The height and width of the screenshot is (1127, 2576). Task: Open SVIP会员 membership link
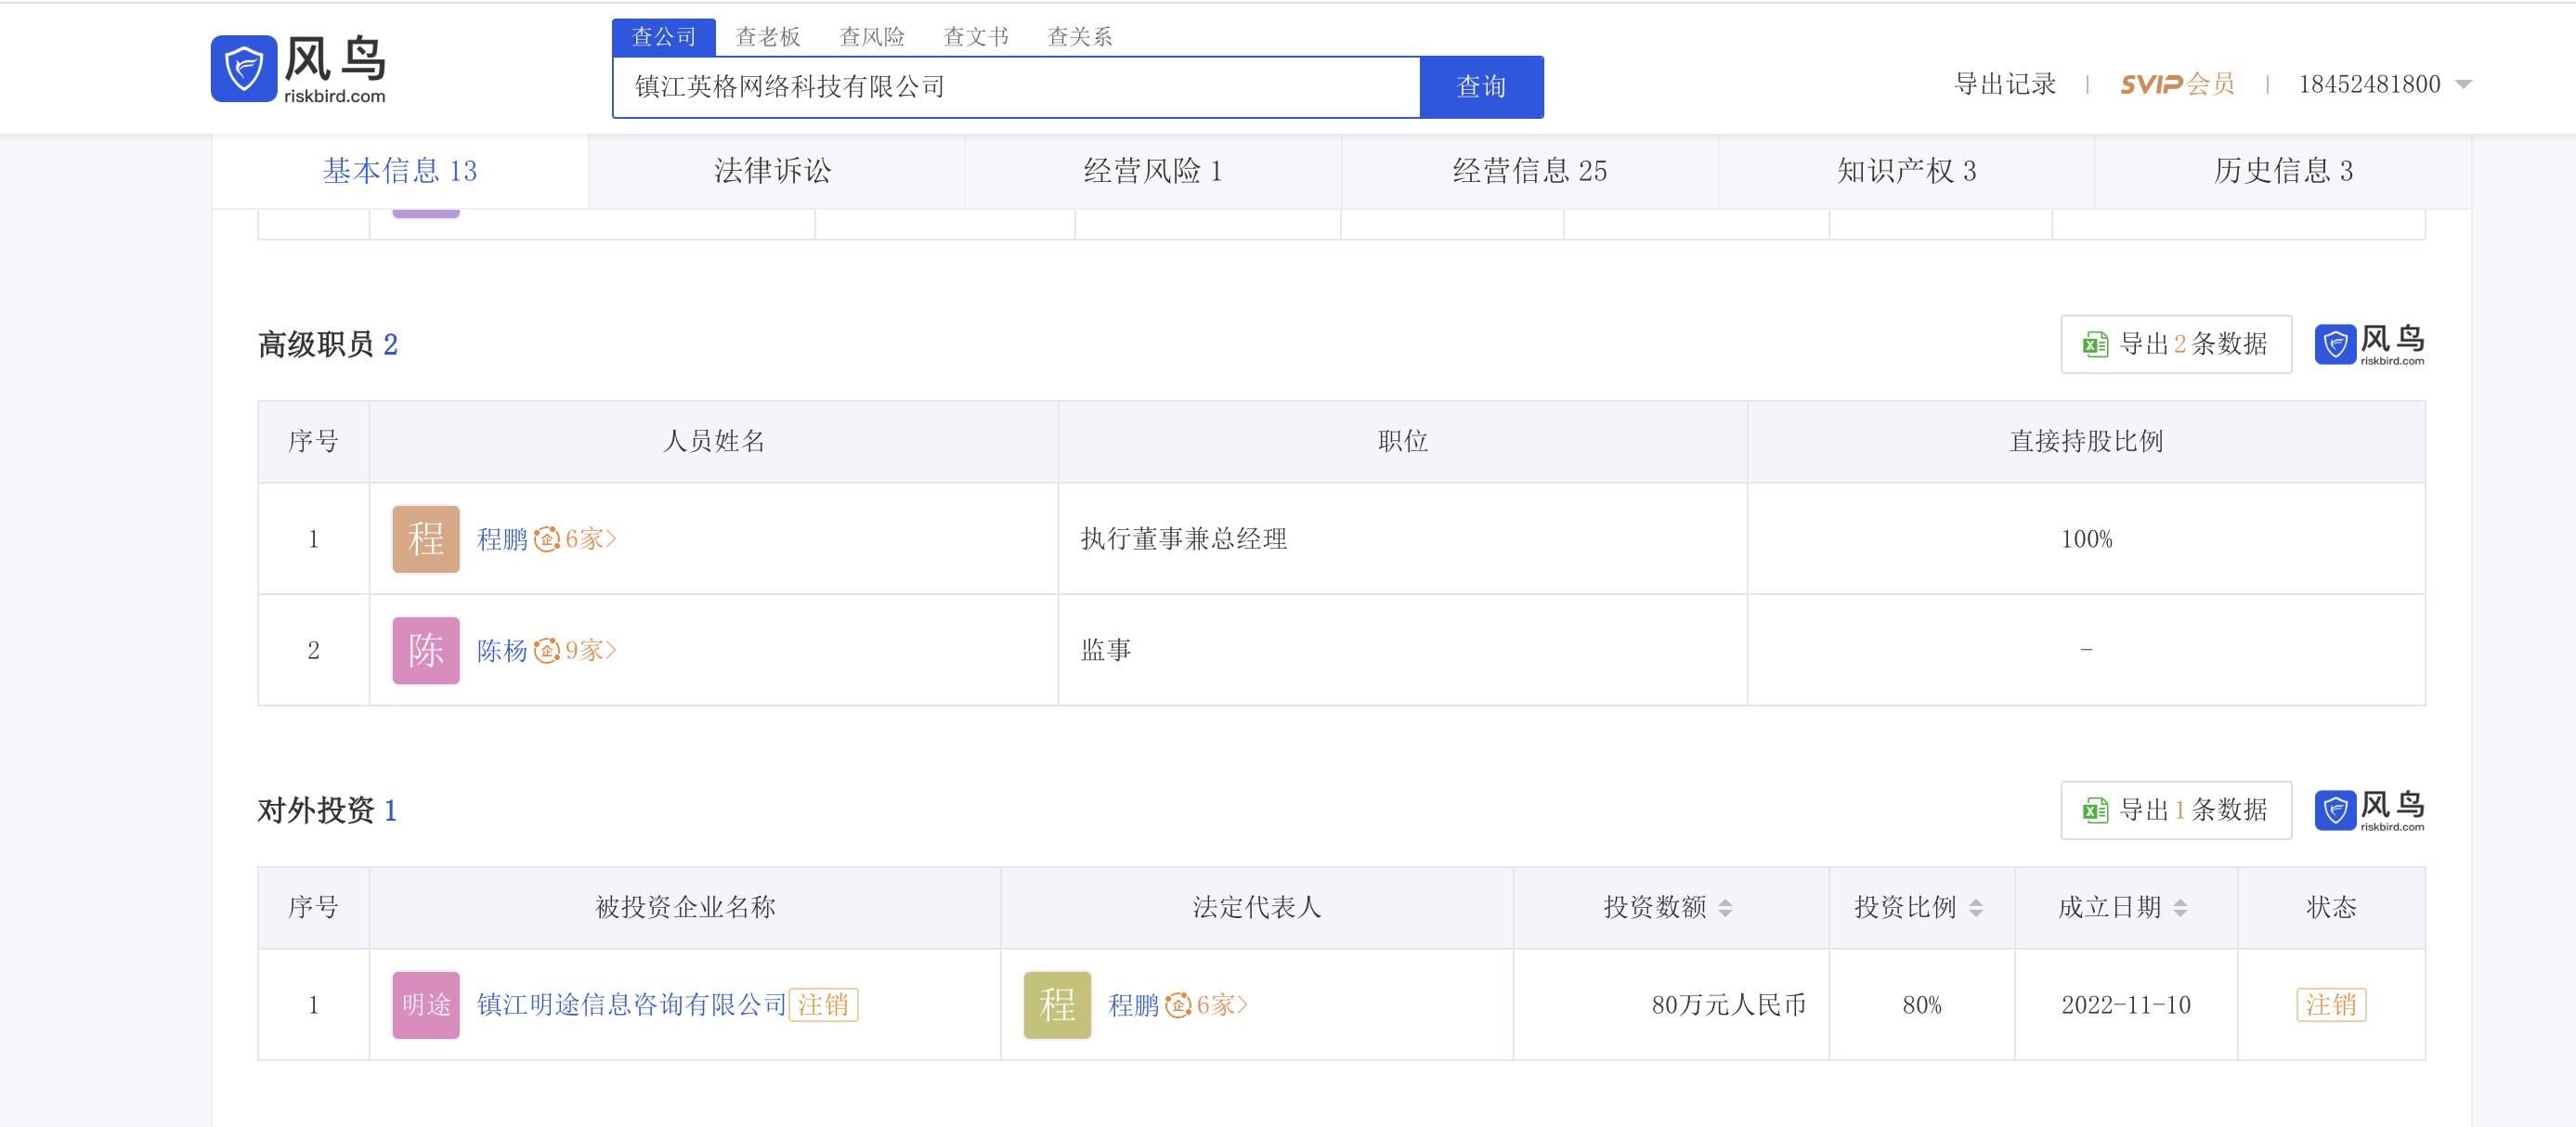click(x=2176, y=85)
